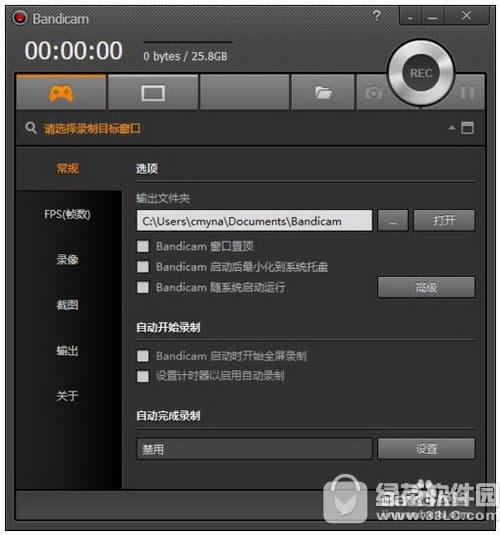Collapse panel using the small up arrow
Image resolution: width=500 pixels, height=535 pixels.
pyautogui.click(x=452, y=128)
